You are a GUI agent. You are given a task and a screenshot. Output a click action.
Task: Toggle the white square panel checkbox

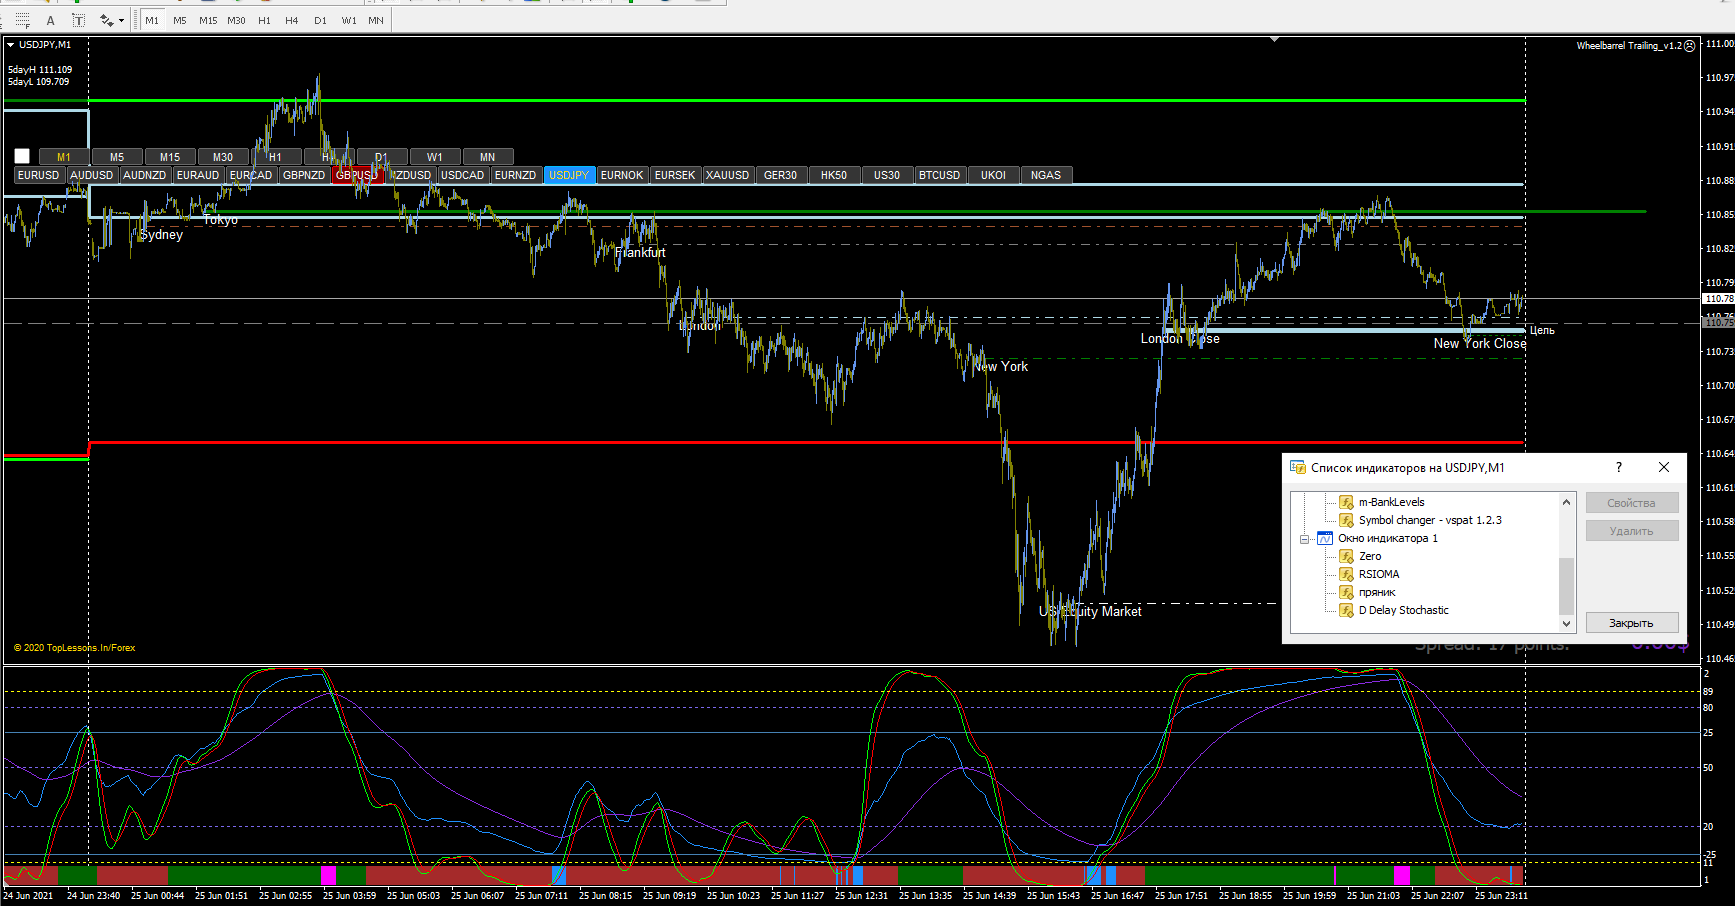pos(22,156)
